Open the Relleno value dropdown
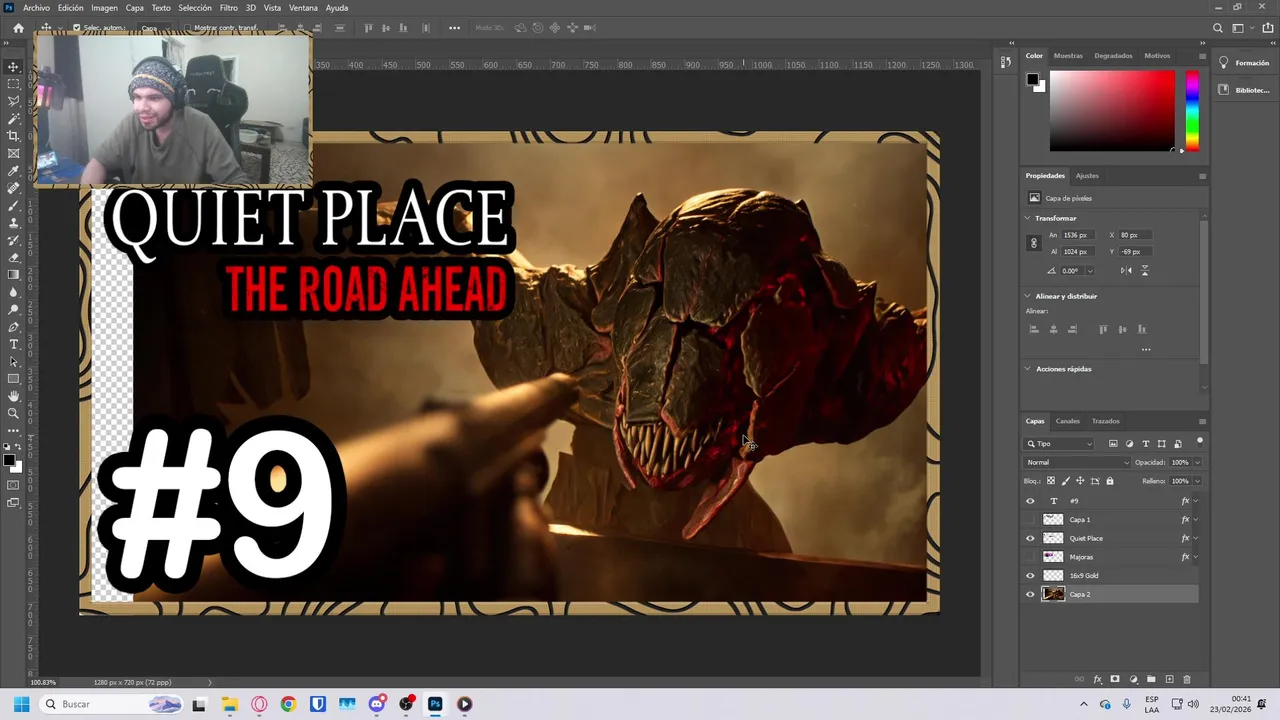The height and width of the screenshot is (720, 1280). tap(1197, 481)
